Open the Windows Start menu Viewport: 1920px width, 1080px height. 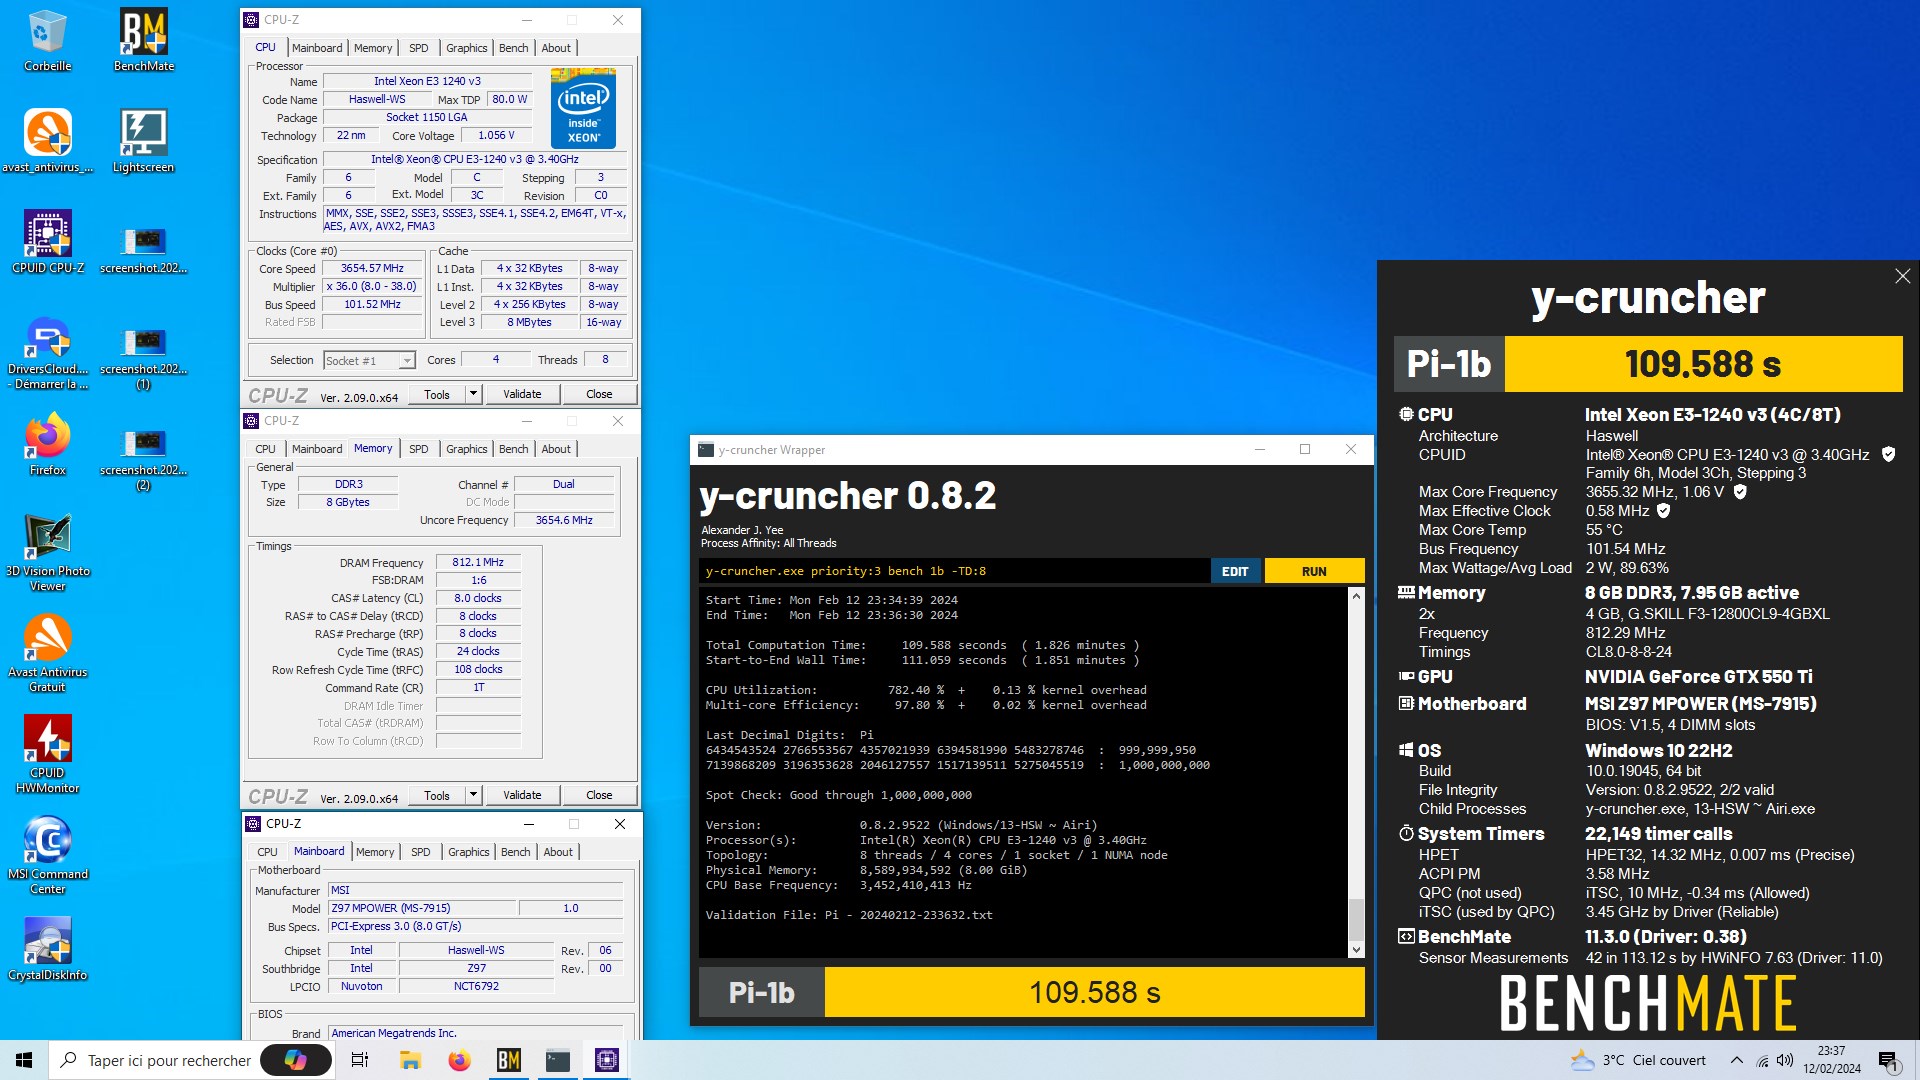(24, 1060)
